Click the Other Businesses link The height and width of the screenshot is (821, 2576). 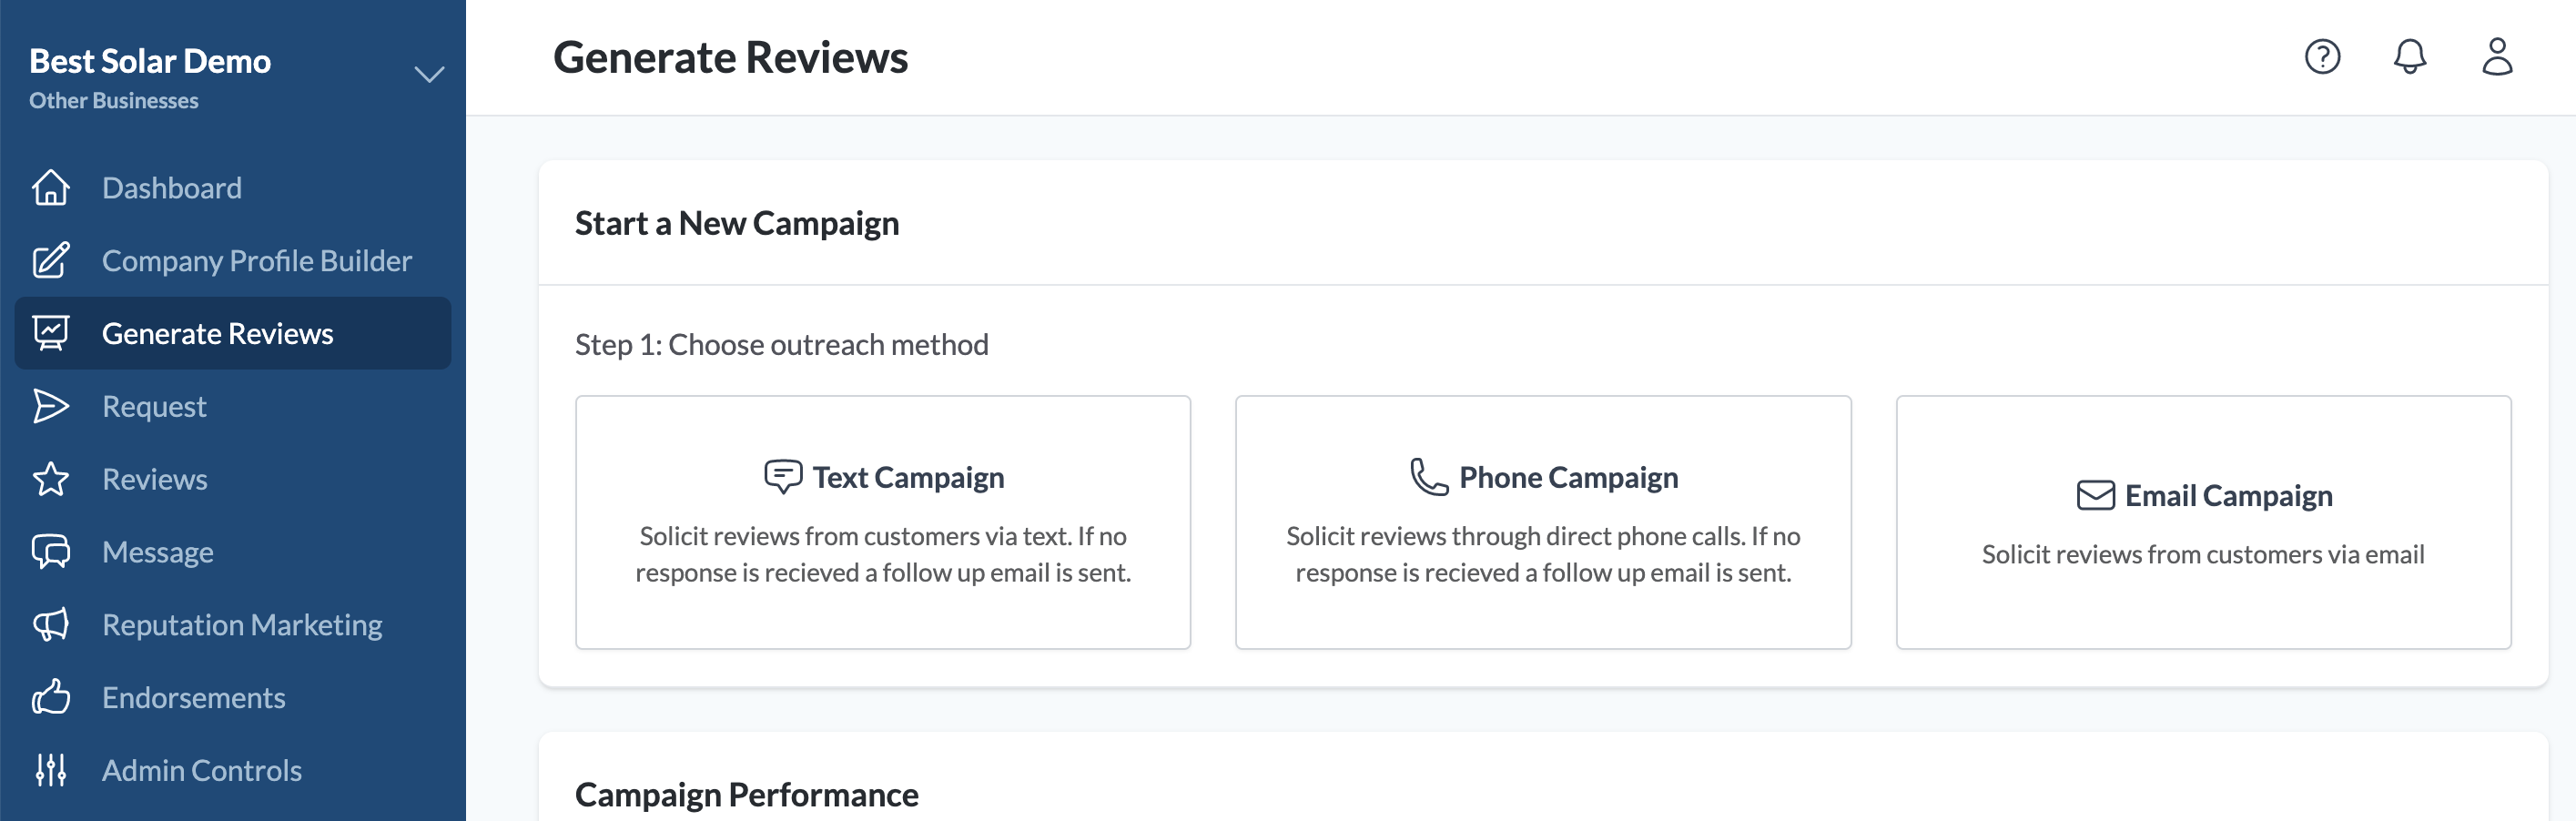coord(114,101)
